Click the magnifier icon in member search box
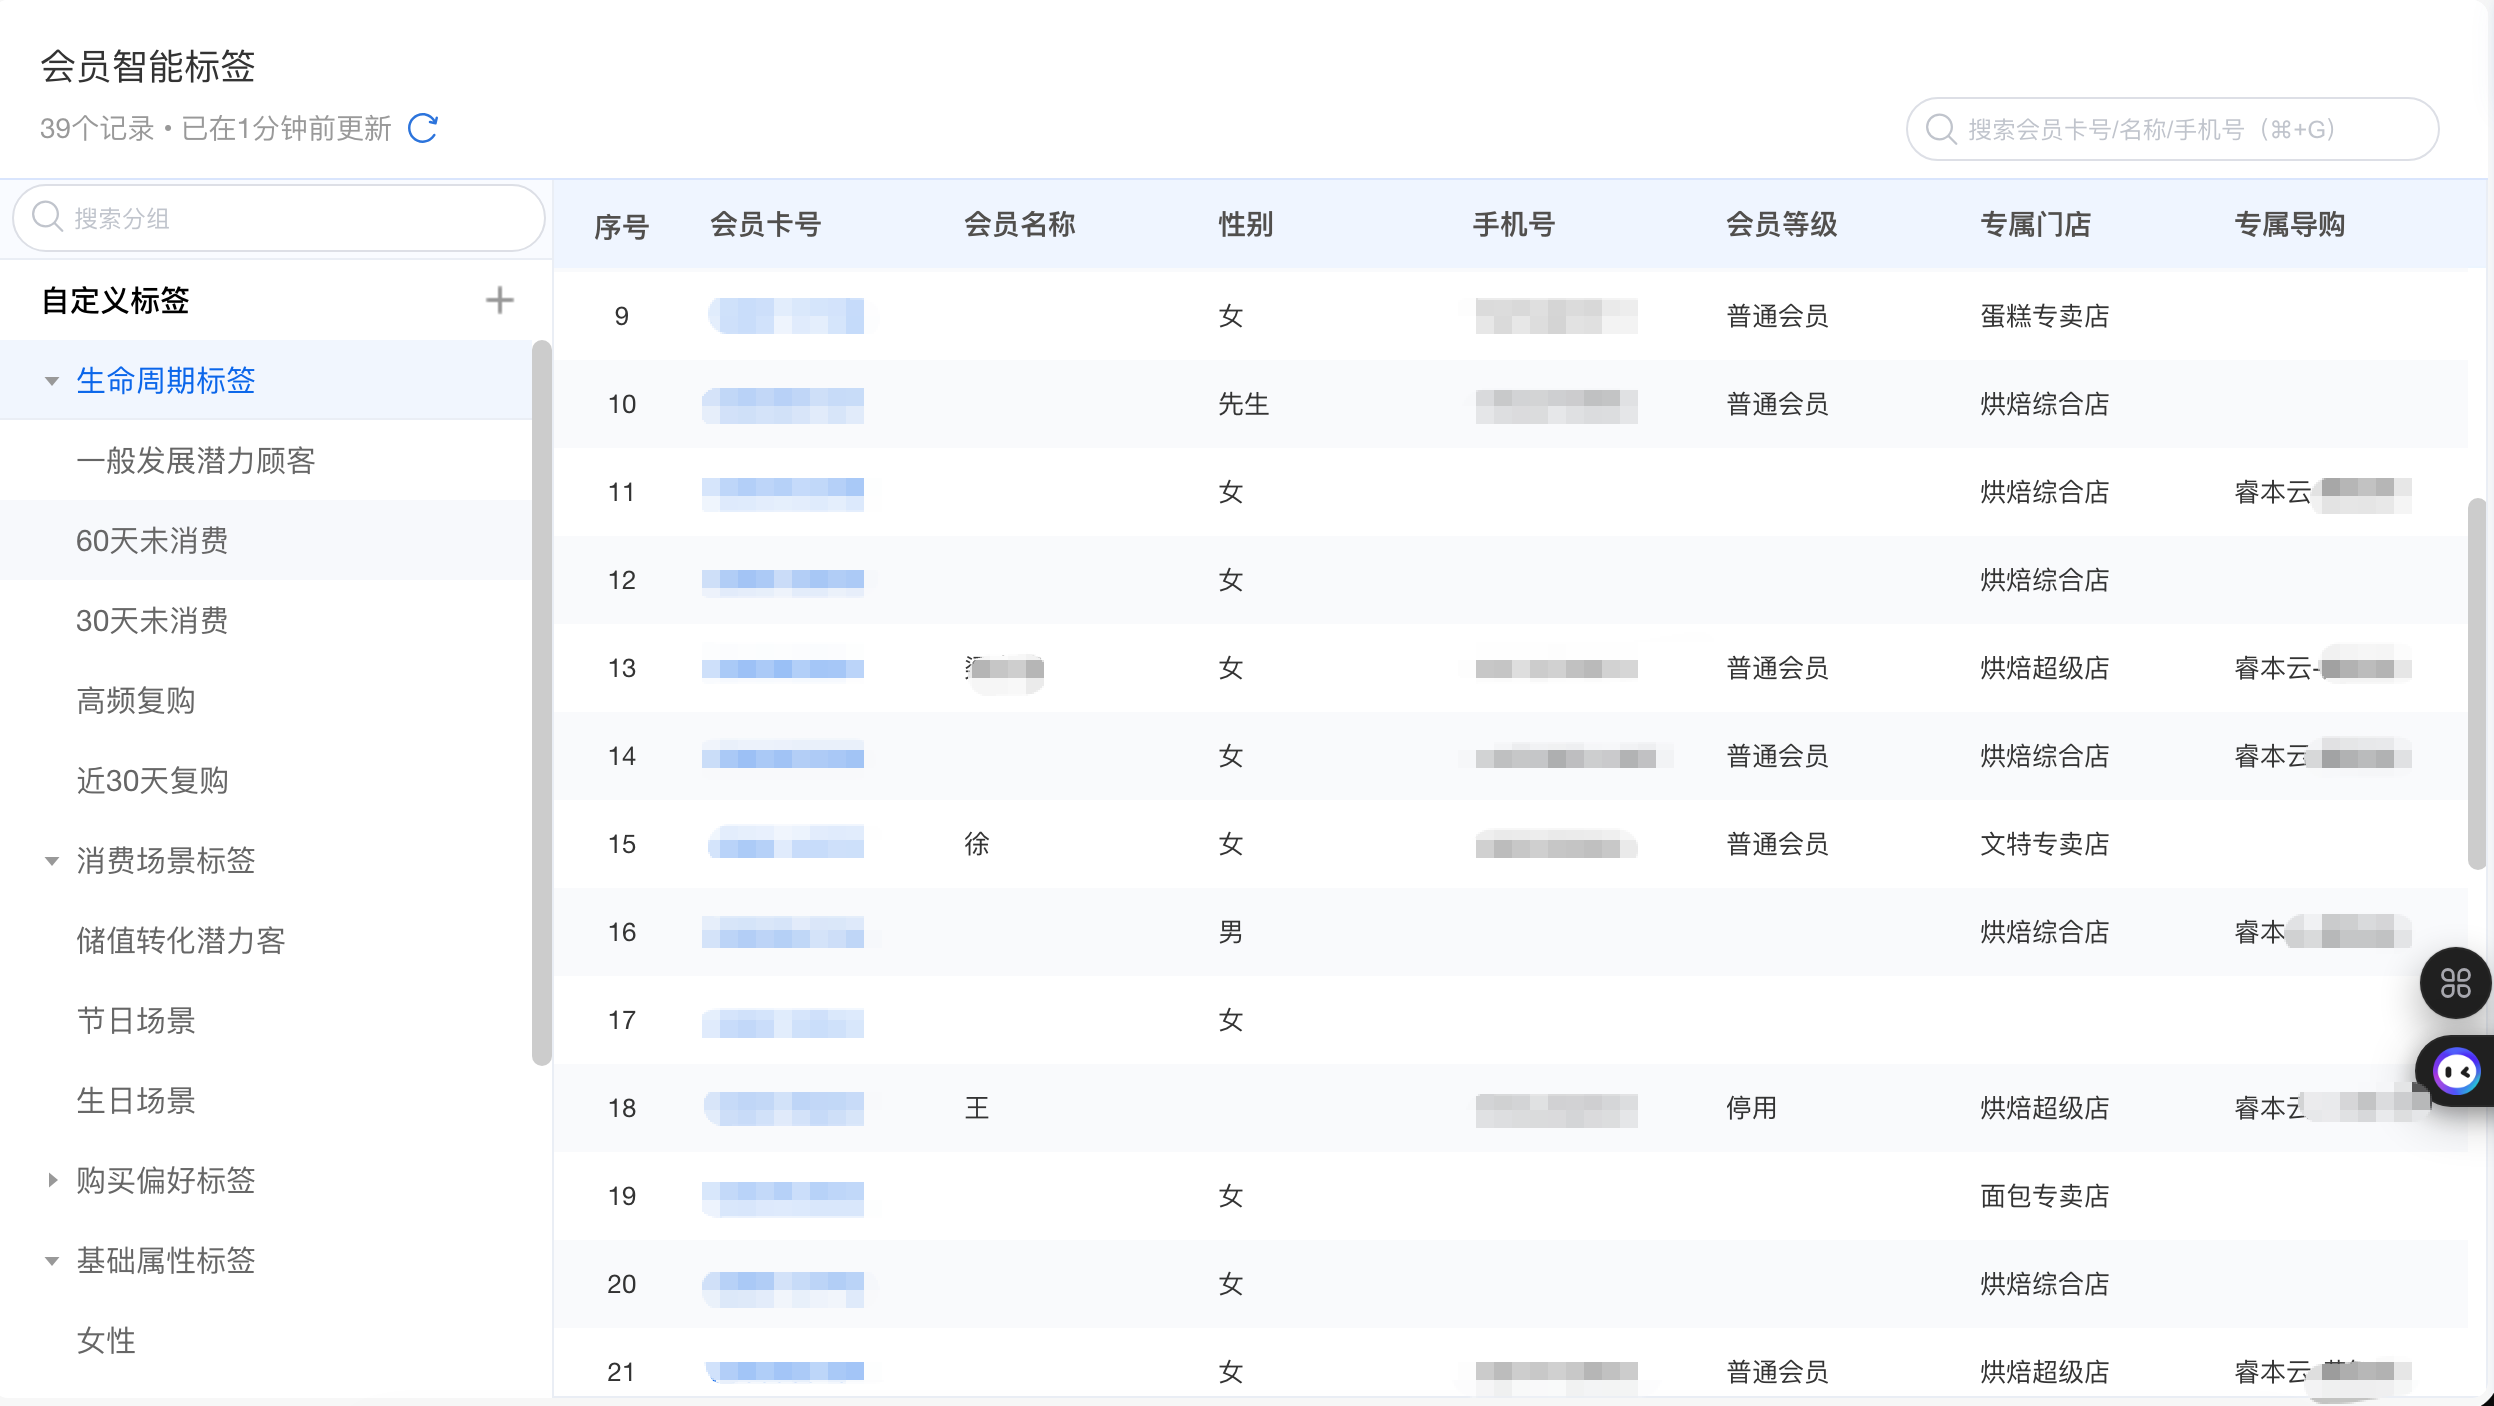The height and width of the screenshot is (1406, 2494). tap(1940, 129)
